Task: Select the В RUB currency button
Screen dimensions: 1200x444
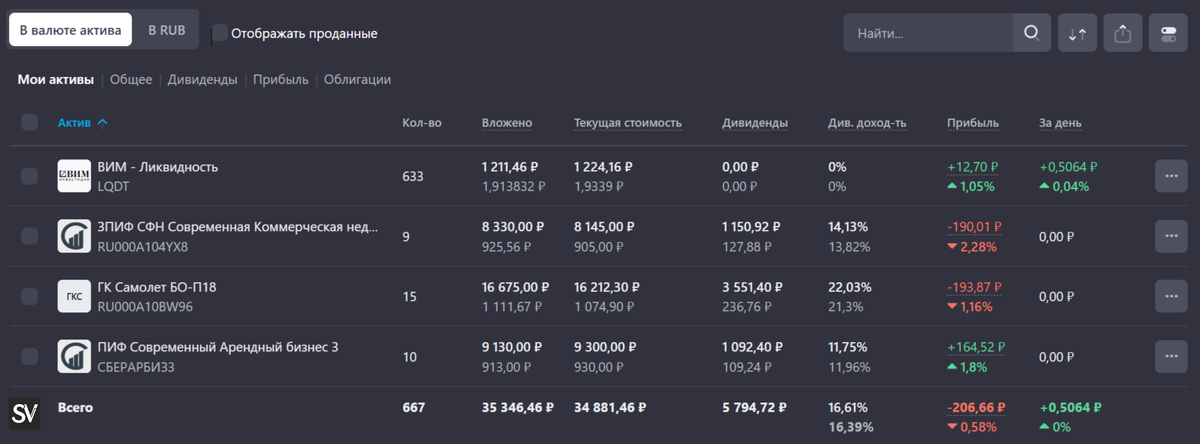Action: [x=166, y=30]
